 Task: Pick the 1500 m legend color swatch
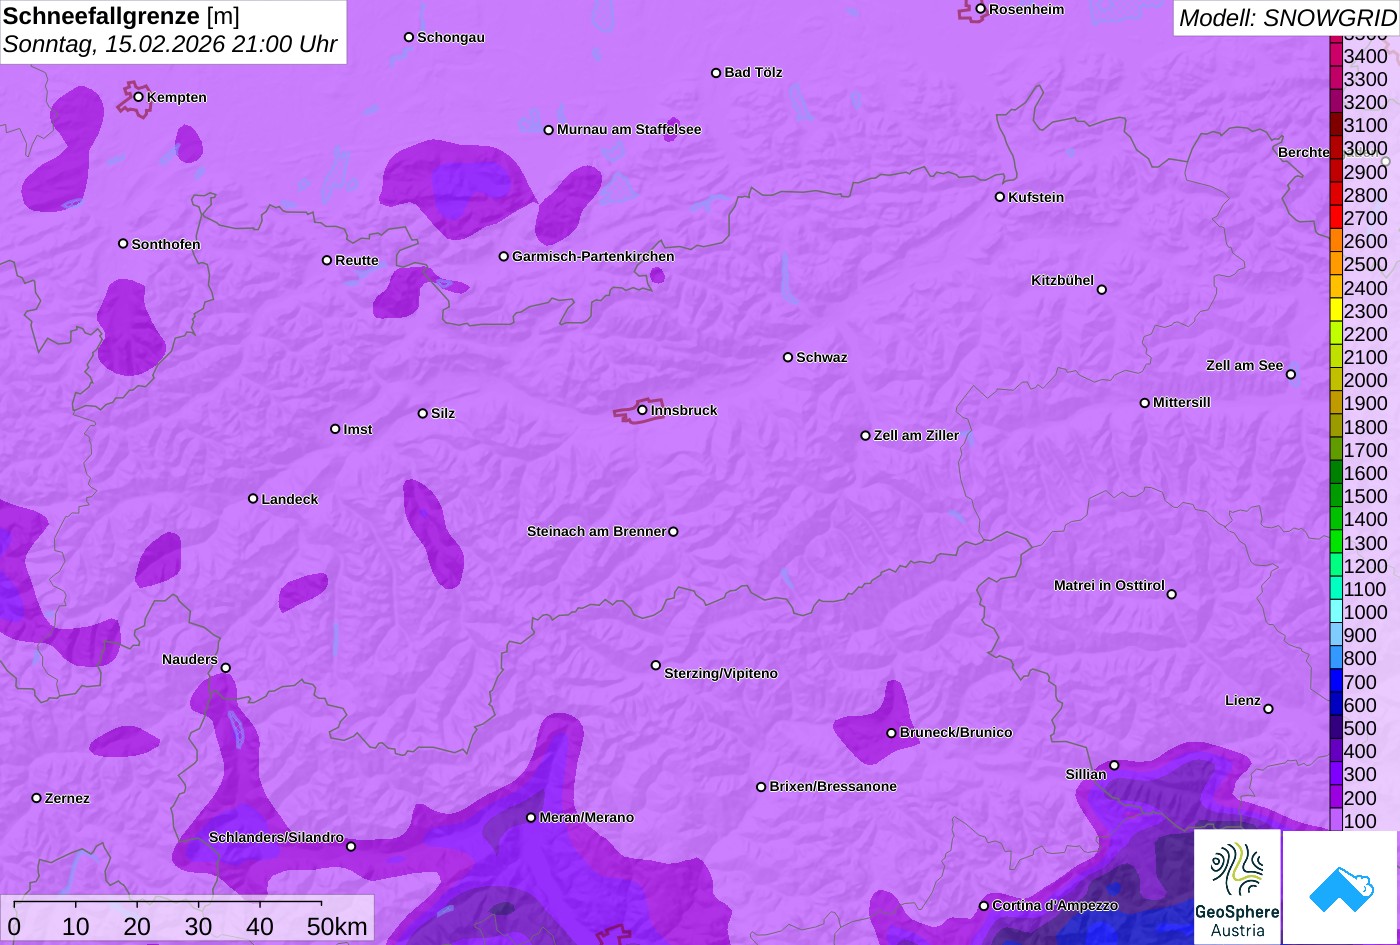point(1335,496)
